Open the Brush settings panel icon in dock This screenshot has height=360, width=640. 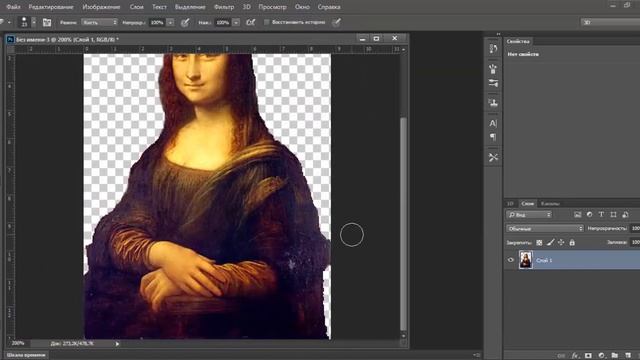click(x=493, y=83)
